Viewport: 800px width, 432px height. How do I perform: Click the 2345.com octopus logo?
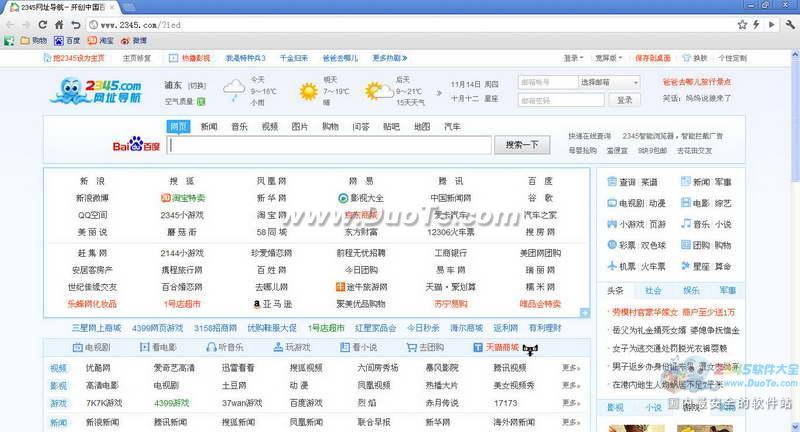[x=96, y=90]
